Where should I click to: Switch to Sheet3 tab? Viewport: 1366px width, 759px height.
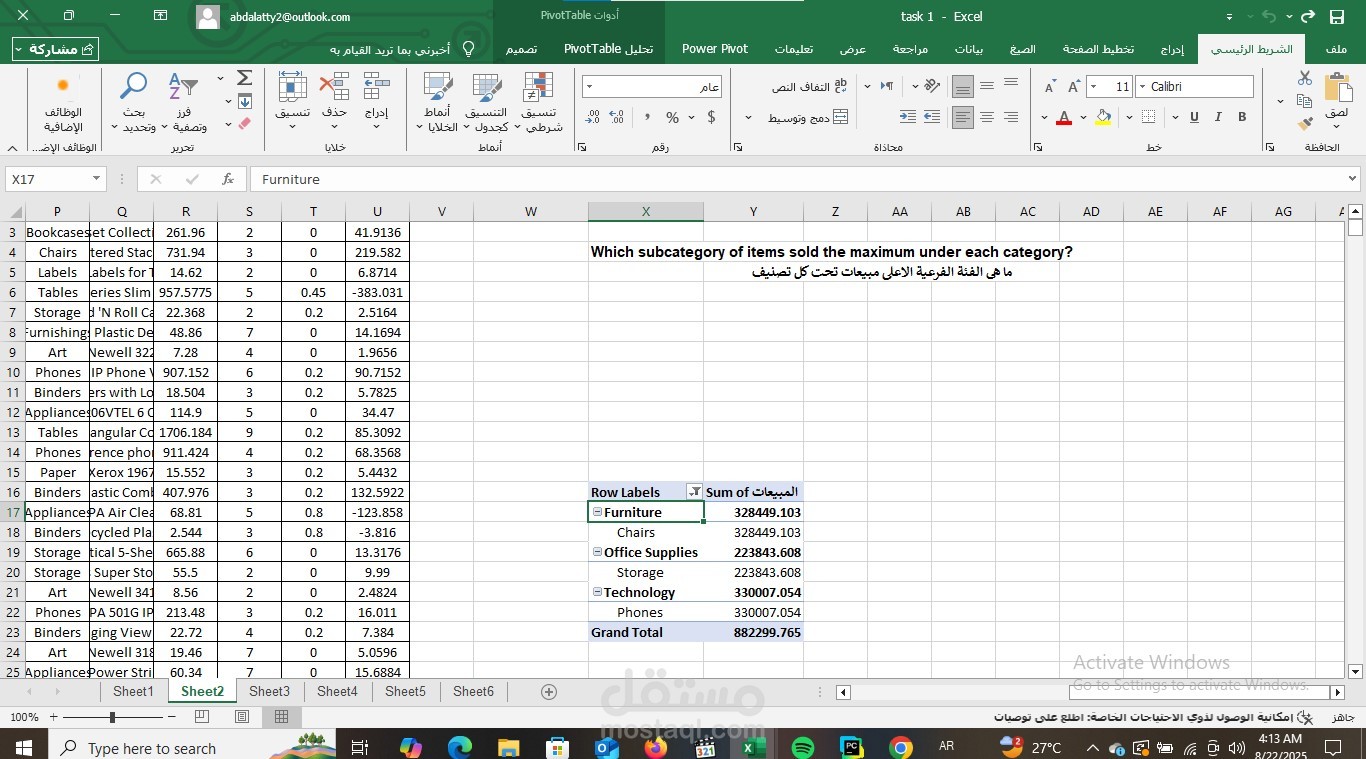(269, 691)
